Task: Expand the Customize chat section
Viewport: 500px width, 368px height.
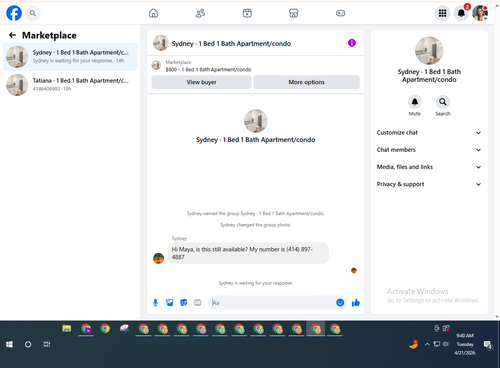Action: point(429,133)
